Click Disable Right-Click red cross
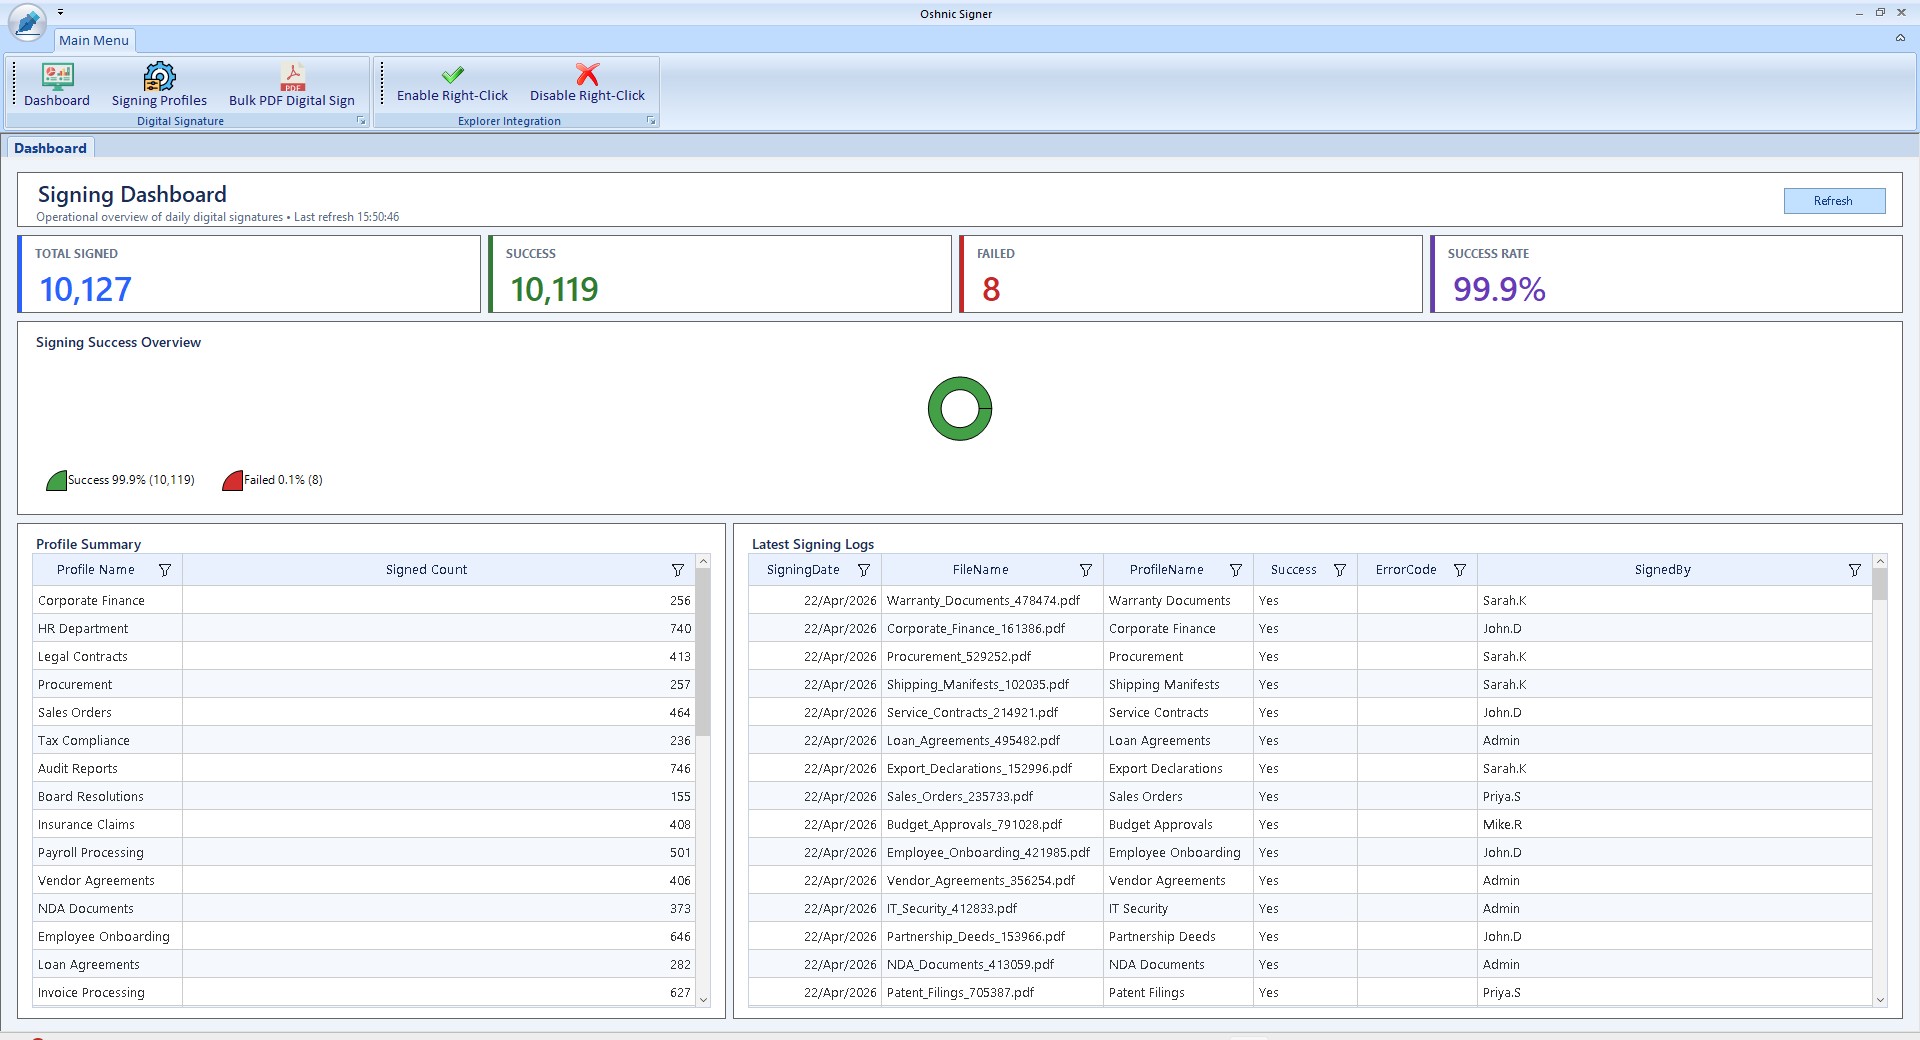Image resolution: width=1920 pixels, height=1040 pixels. (587, 74)
